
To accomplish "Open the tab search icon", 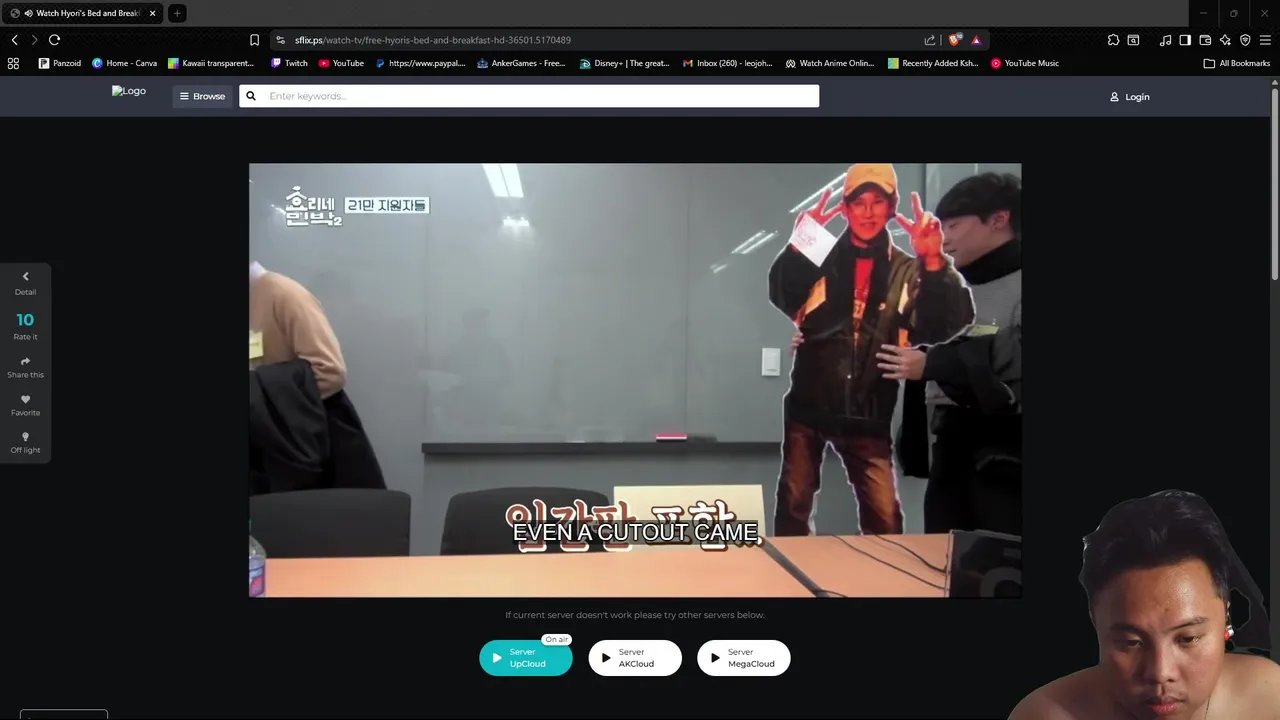I will [x=1133, y=40].
